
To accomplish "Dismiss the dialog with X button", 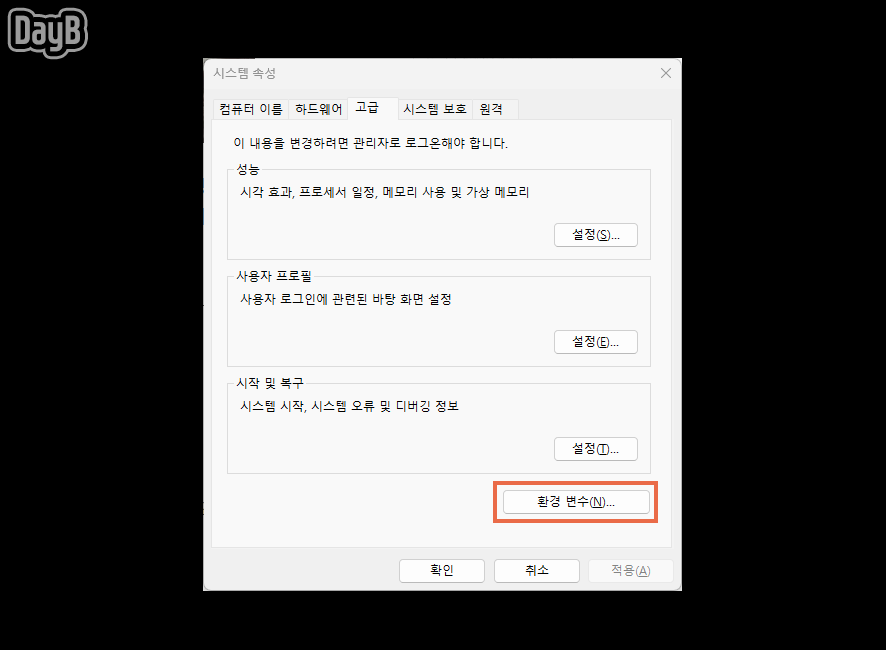I will pyautogui.click(x=666, y=73).
